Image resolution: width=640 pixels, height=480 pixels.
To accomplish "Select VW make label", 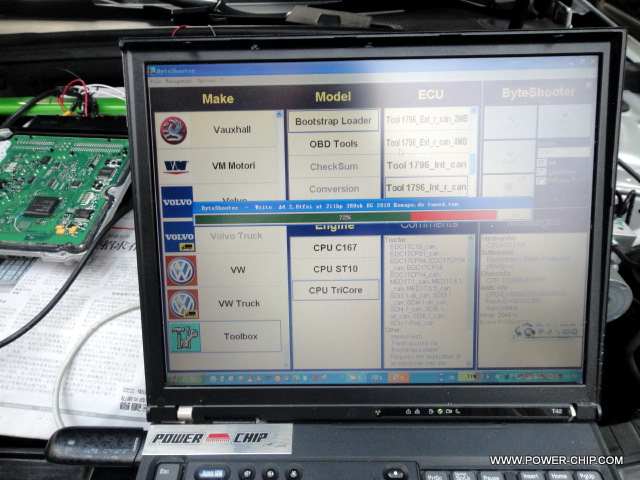I will pos(238,270).
